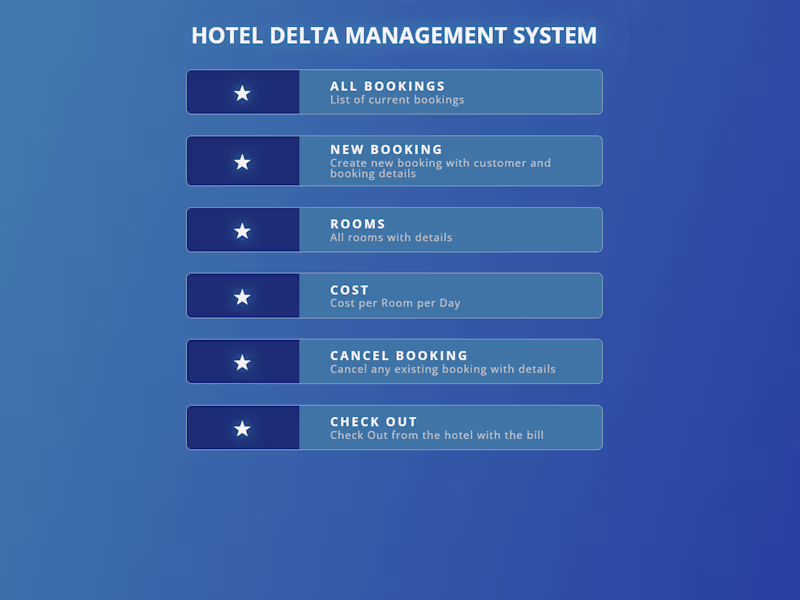The image size is (800, 600).
Task: Choose the CANCEL BOOKING heading
Action: coord(399,356)
